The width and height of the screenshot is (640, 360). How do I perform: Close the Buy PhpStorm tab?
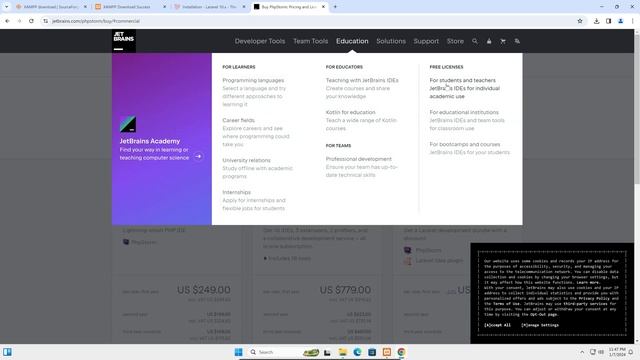click(x=323, y=7)
